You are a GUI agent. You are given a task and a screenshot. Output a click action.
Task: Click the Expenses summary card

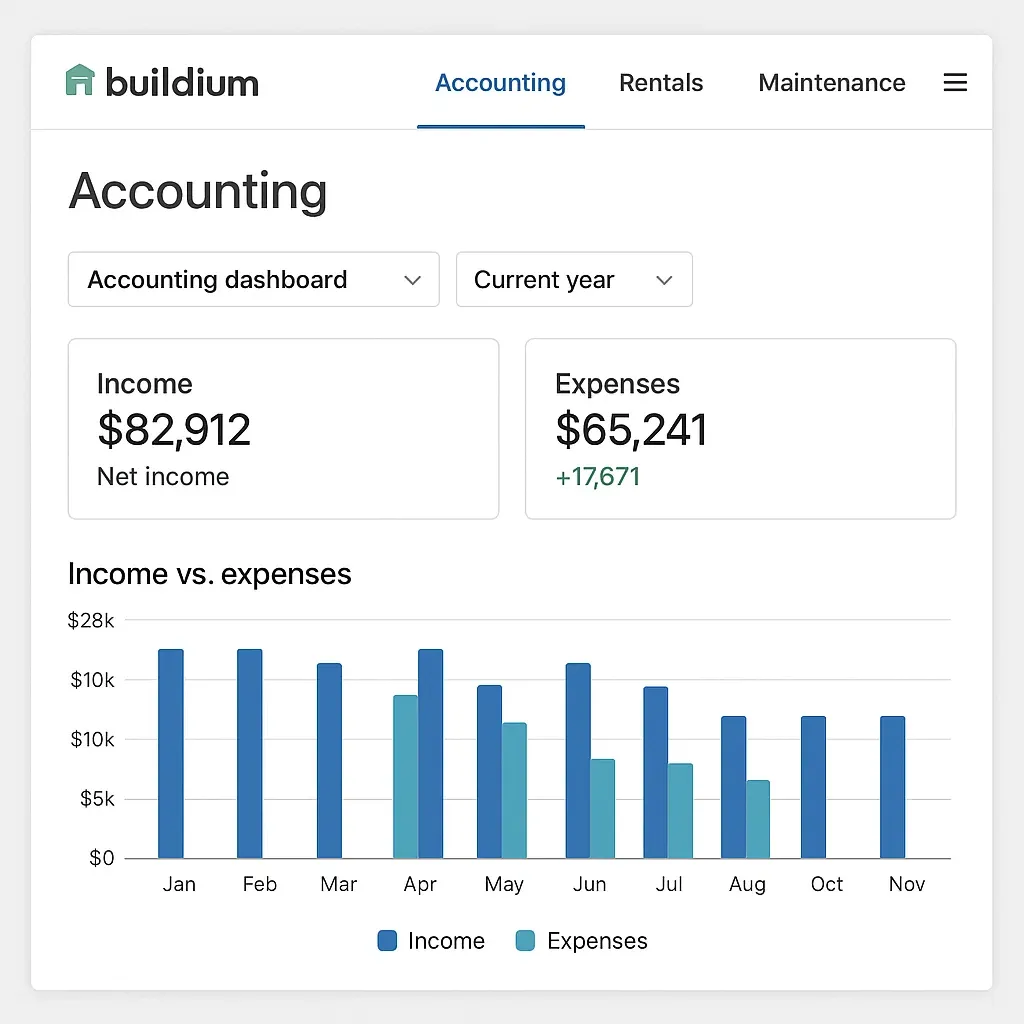(x=741, y=428)
